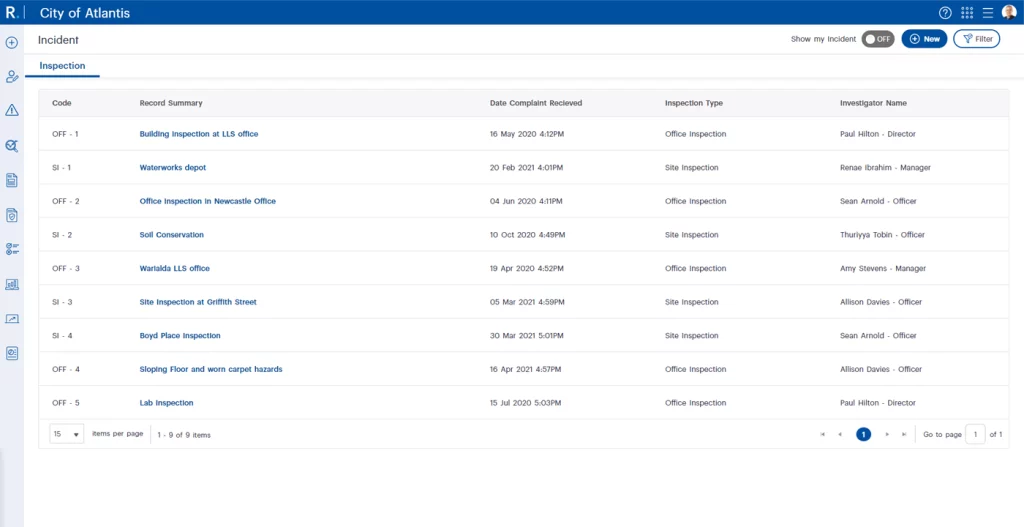Open the Lab Inspection record link
This screenshot has width=1024, height=527.
[166, 403]
